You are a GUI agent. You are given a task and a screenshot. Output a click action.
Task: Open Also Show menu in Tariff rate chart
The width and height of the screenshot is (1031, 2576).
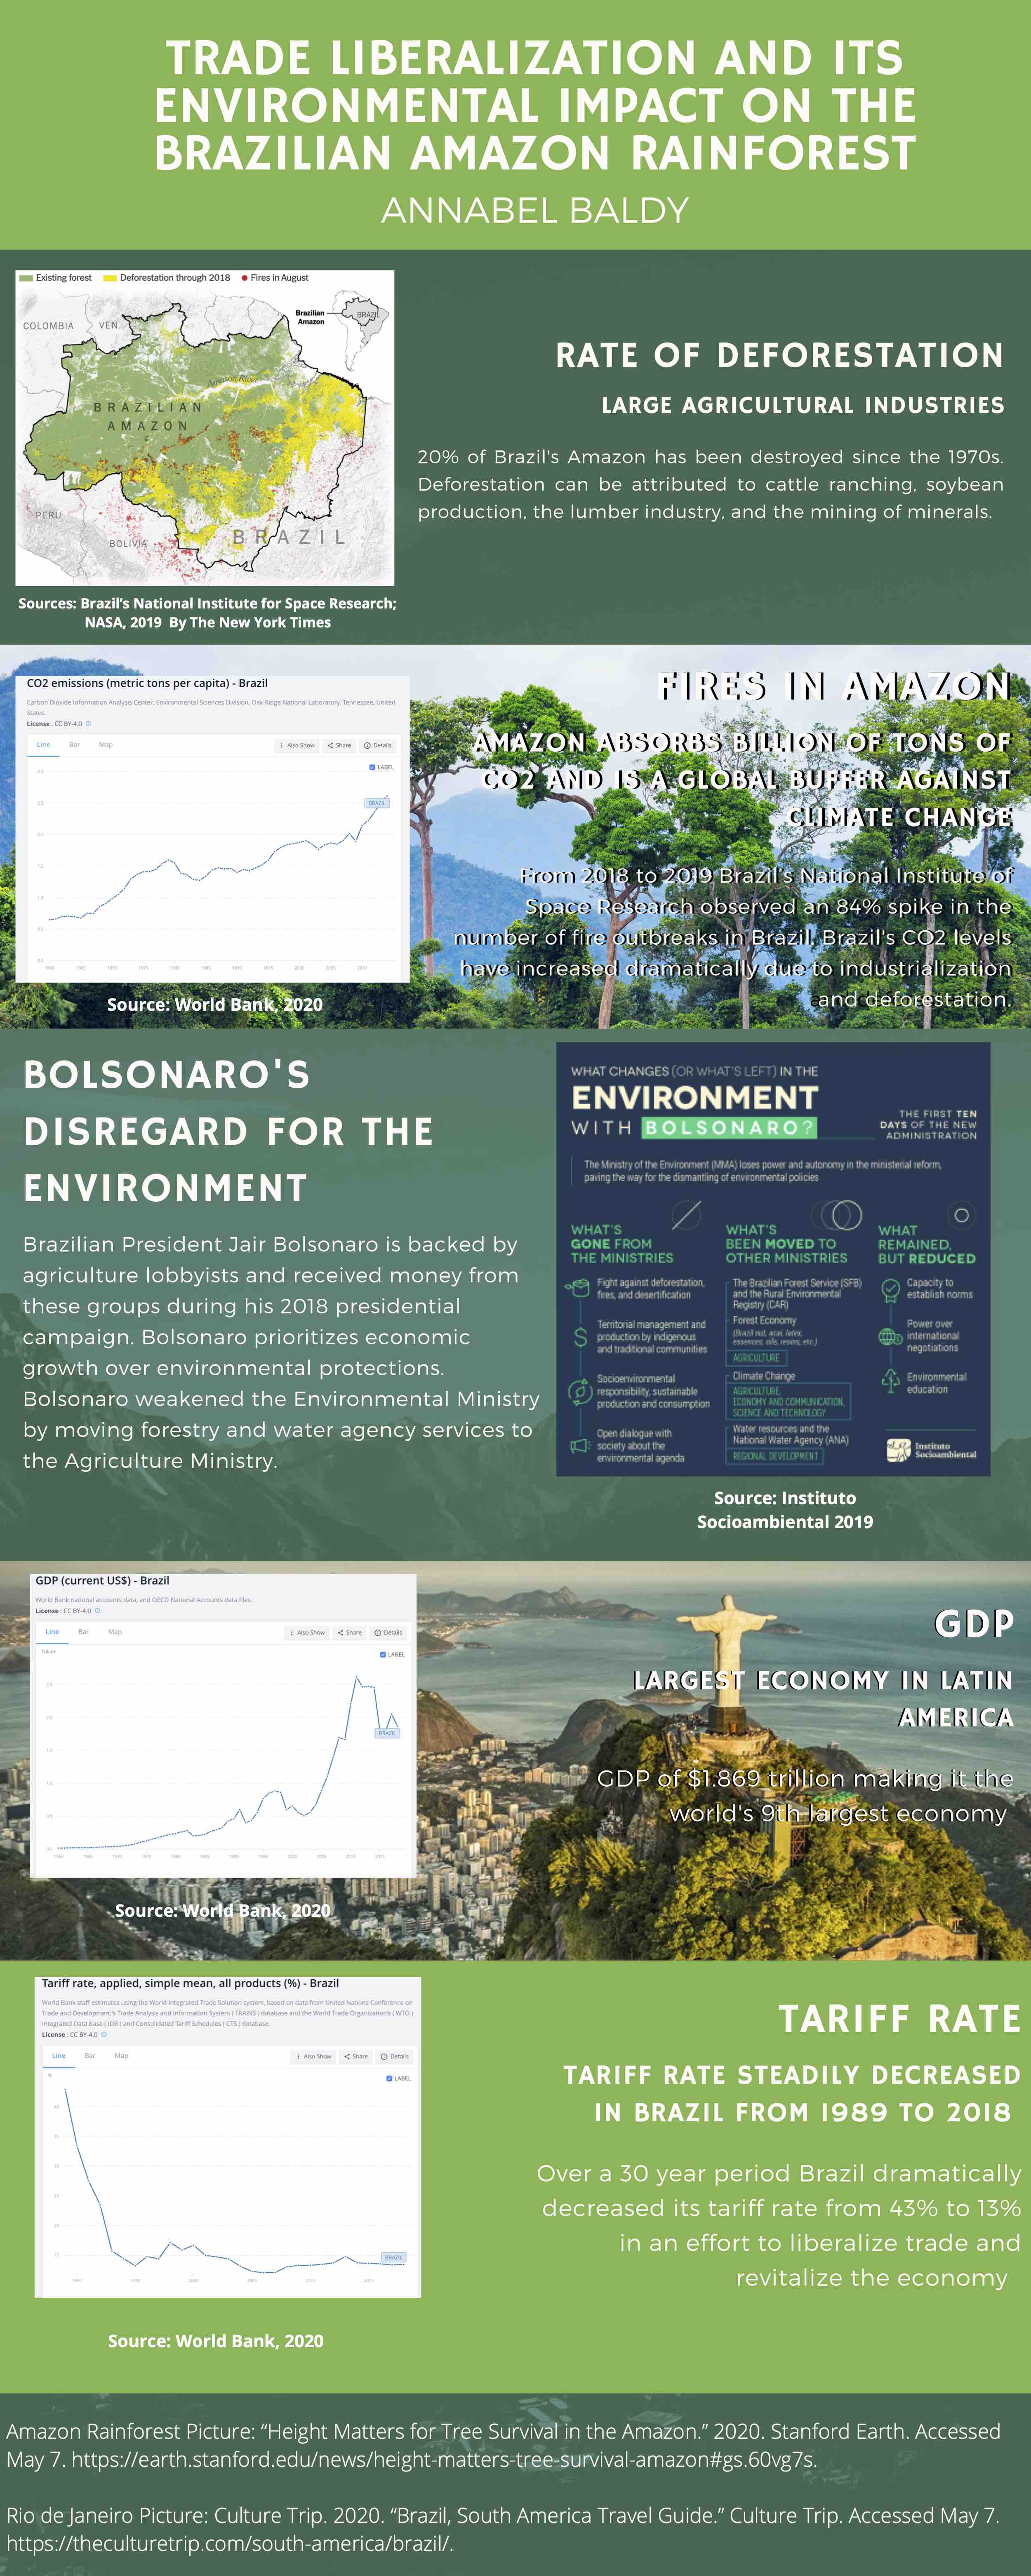click(x=314, y=2056)
